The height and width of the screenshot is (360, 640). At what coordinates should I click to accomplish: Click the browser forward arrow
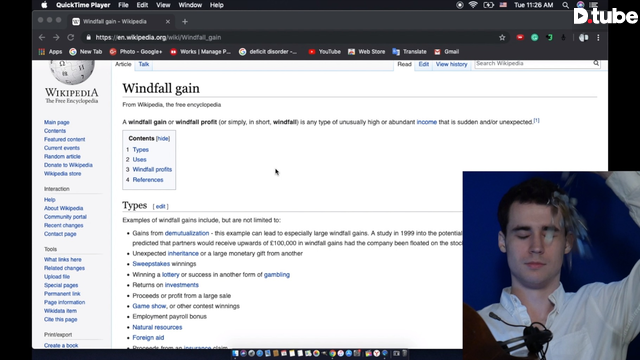56,38
